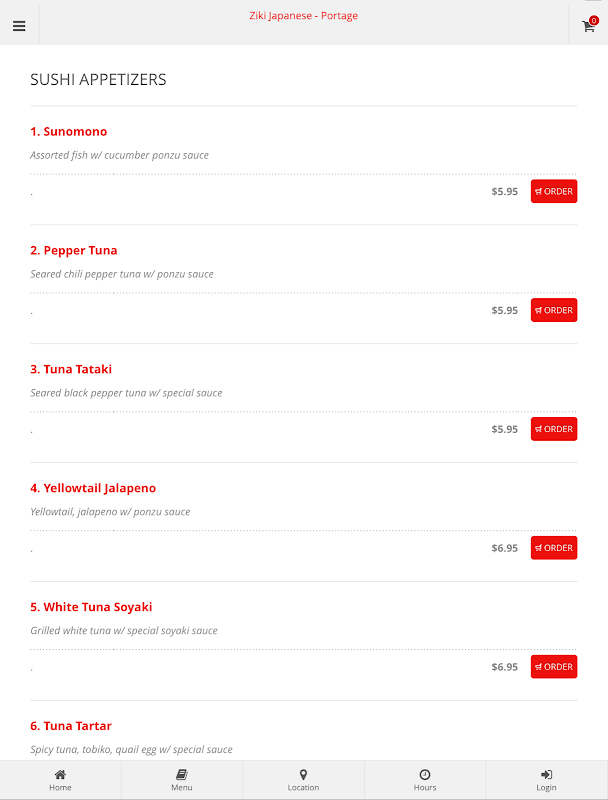
Task: Go to Home in bottom bar
Action: tap(60, 780)
